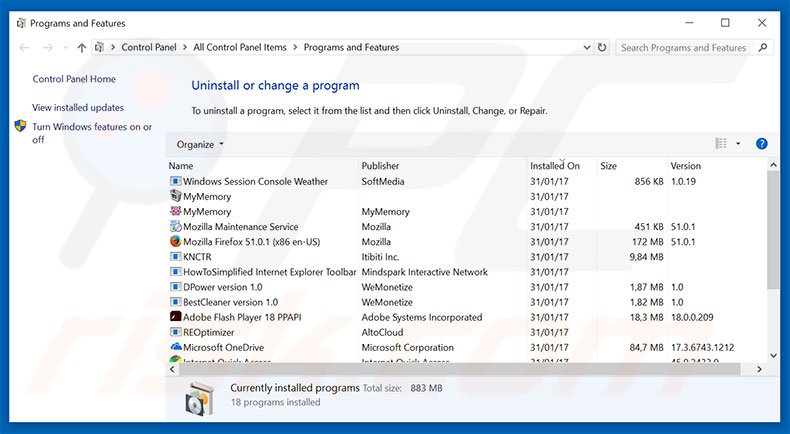Screen dimensions: 790x434
Task: Click the Adobe Flash Player icon
Action: [175, 317]
